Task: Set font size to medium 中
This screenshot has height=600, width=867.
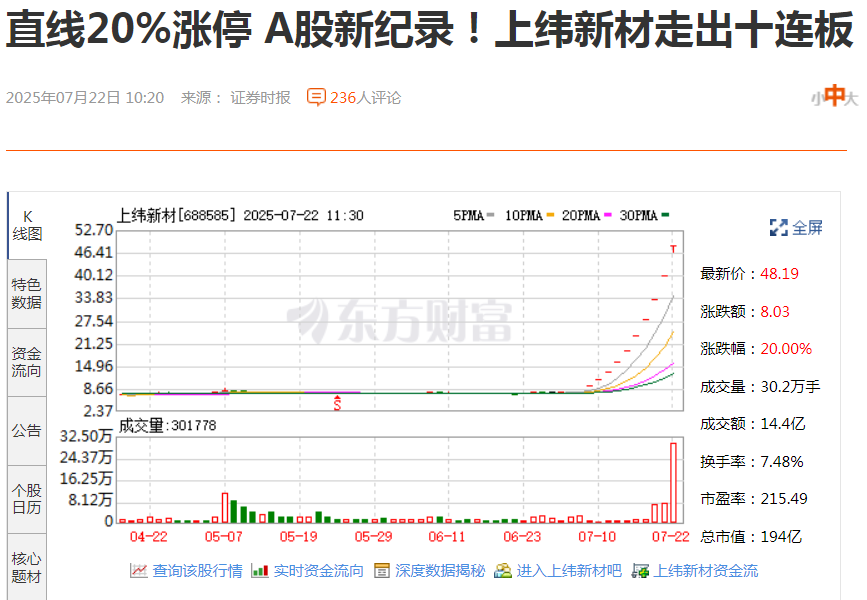Action: [x=834, y=95]
